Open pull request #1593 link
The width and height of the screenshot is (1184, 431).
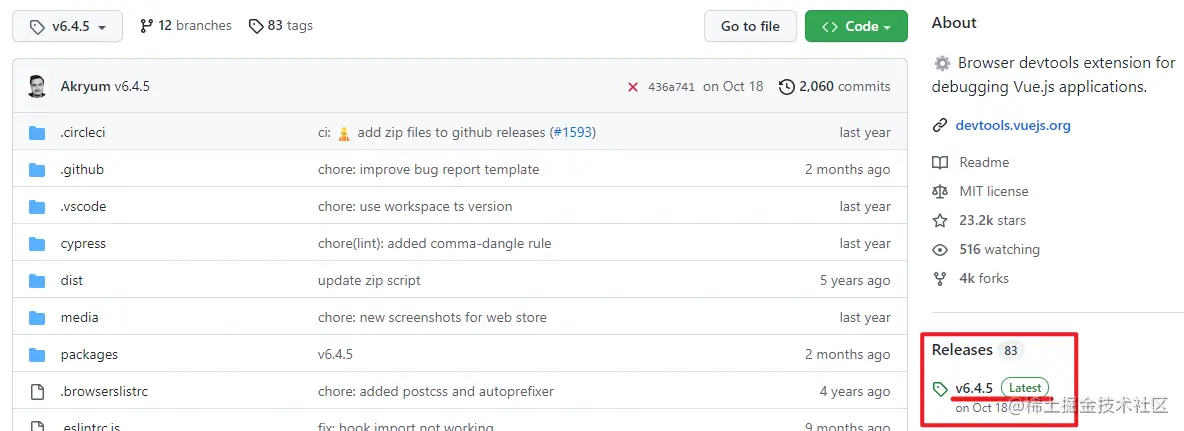tap(573, 133)
